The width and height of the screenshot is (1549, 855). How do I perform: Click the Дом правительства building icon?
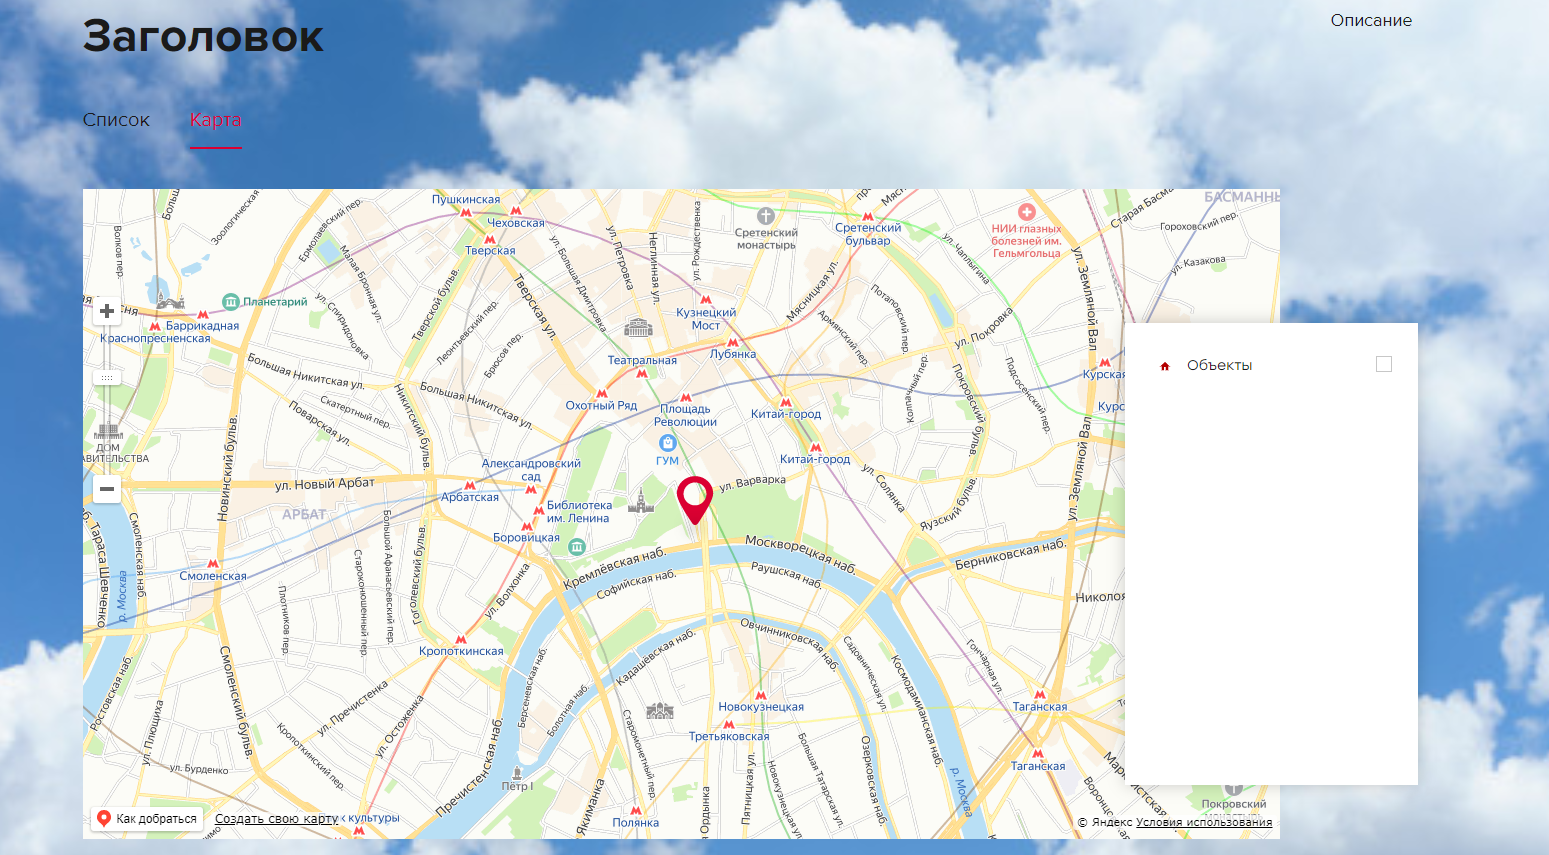pos(108,431)
